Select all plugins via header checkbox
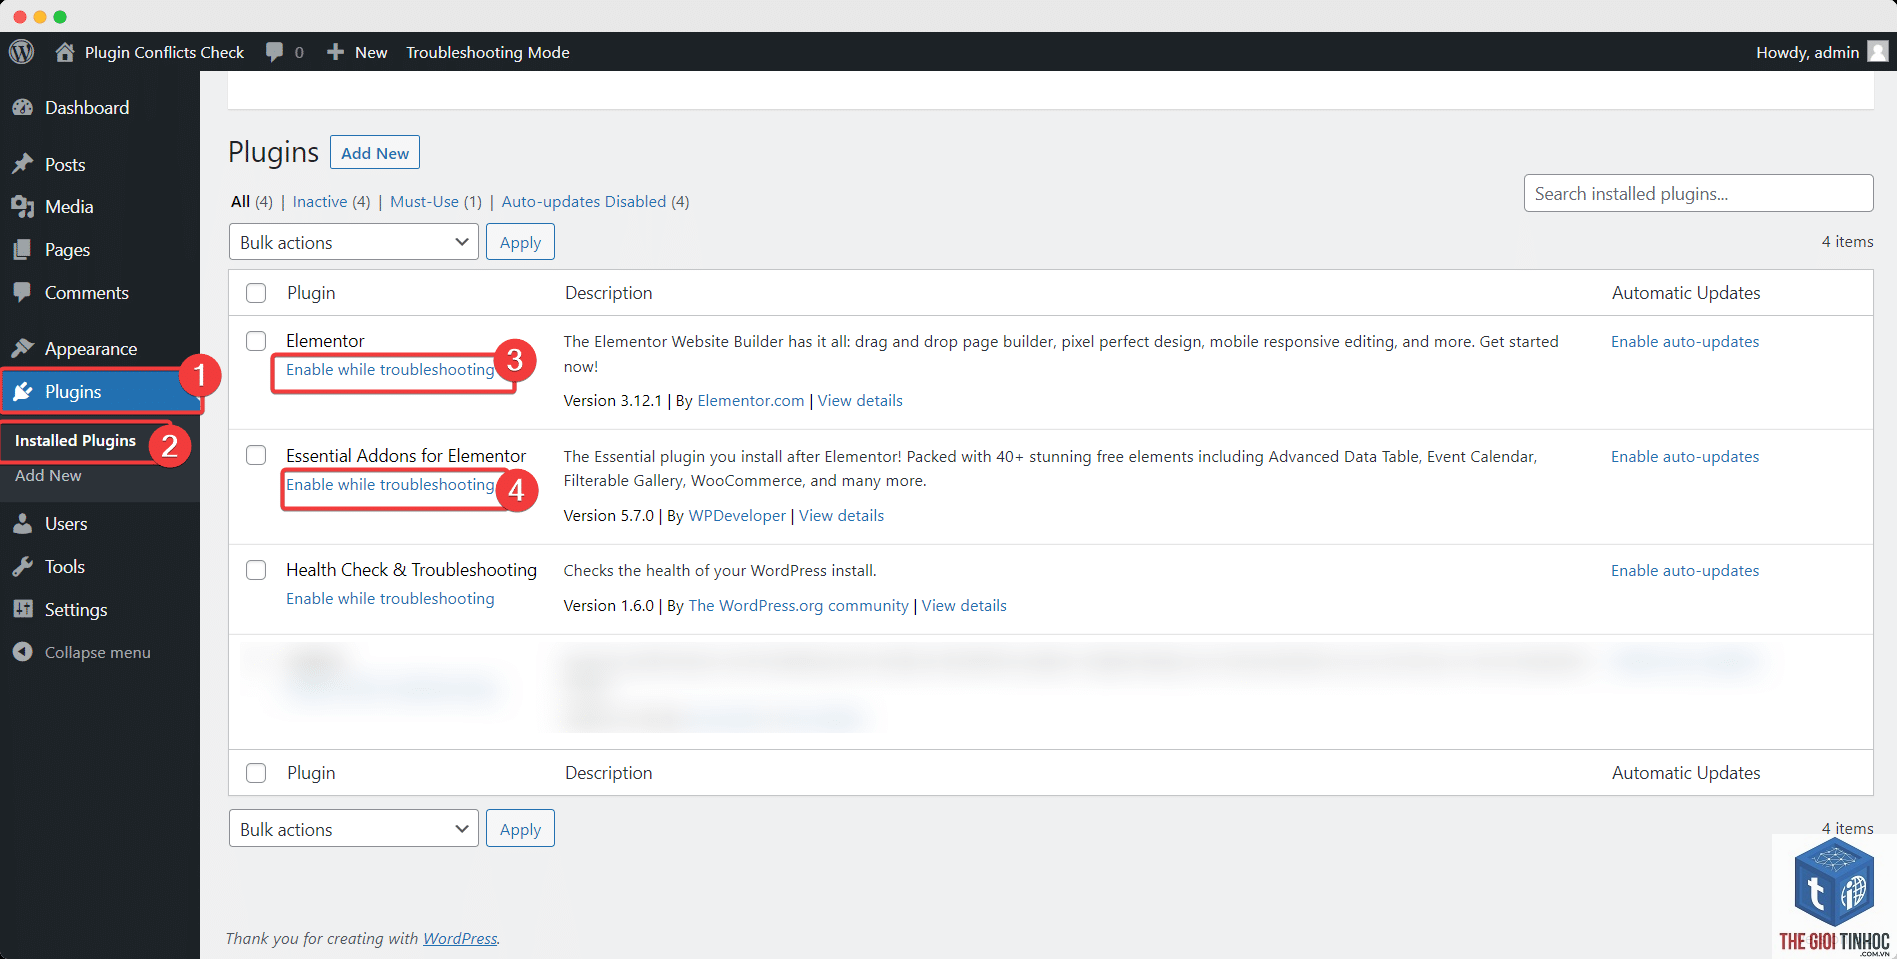 256,293
